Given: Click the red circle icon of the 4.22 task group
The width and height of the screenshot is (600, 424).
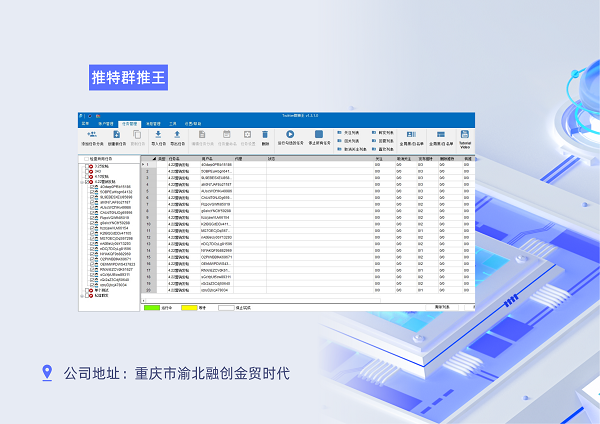Looking at the screenshot, I should [x=91, y=182].
